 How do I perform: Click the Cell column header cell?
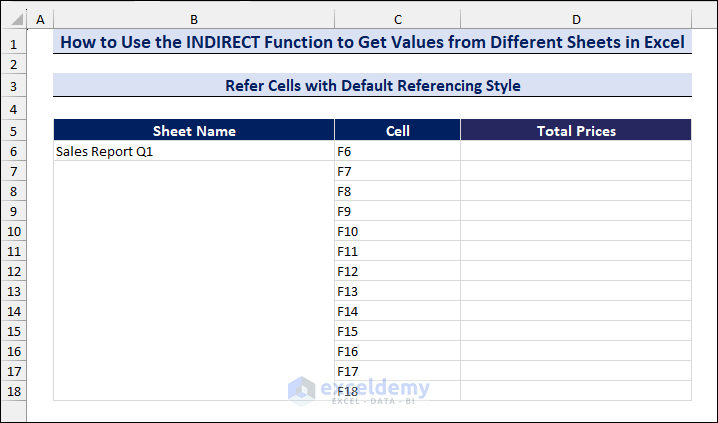pos(397,131)
